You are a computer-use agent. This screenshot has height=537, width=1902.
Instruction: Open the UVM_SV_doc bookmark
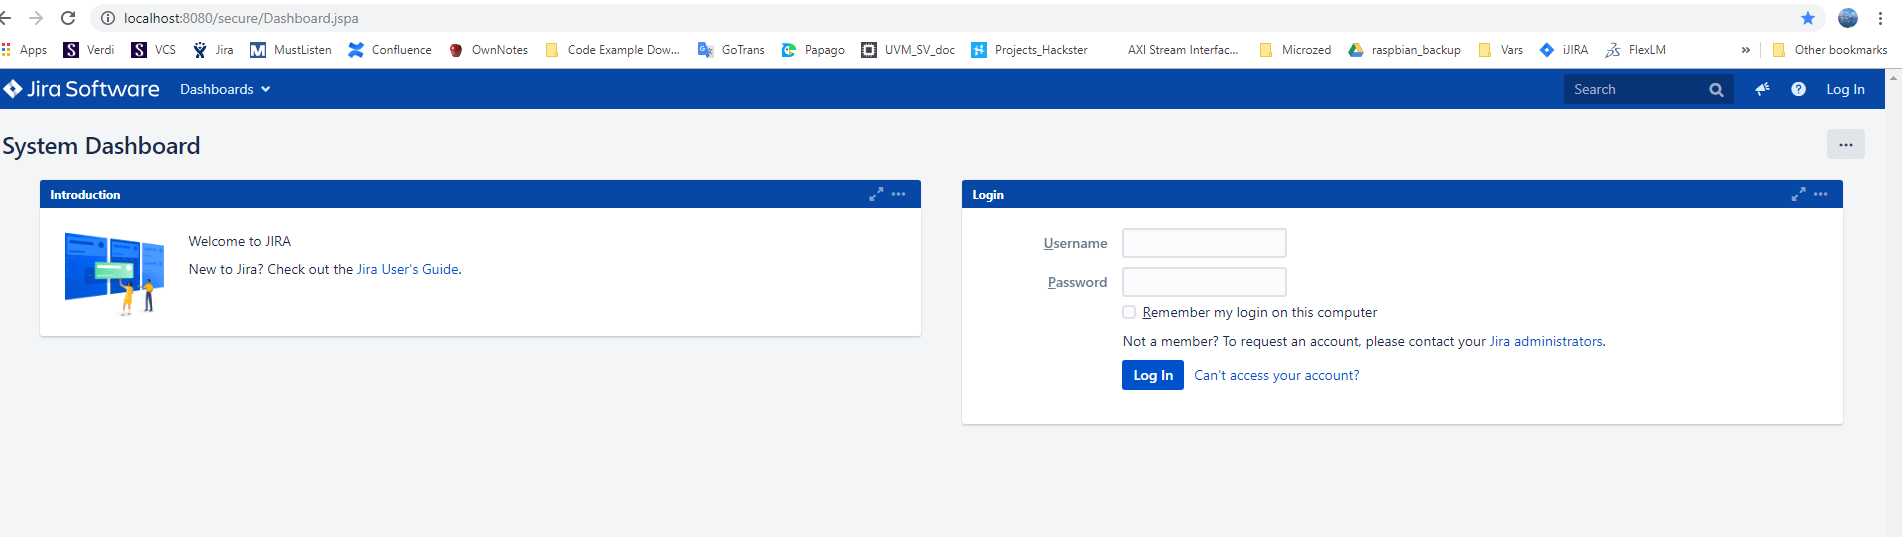coord(908,50)
